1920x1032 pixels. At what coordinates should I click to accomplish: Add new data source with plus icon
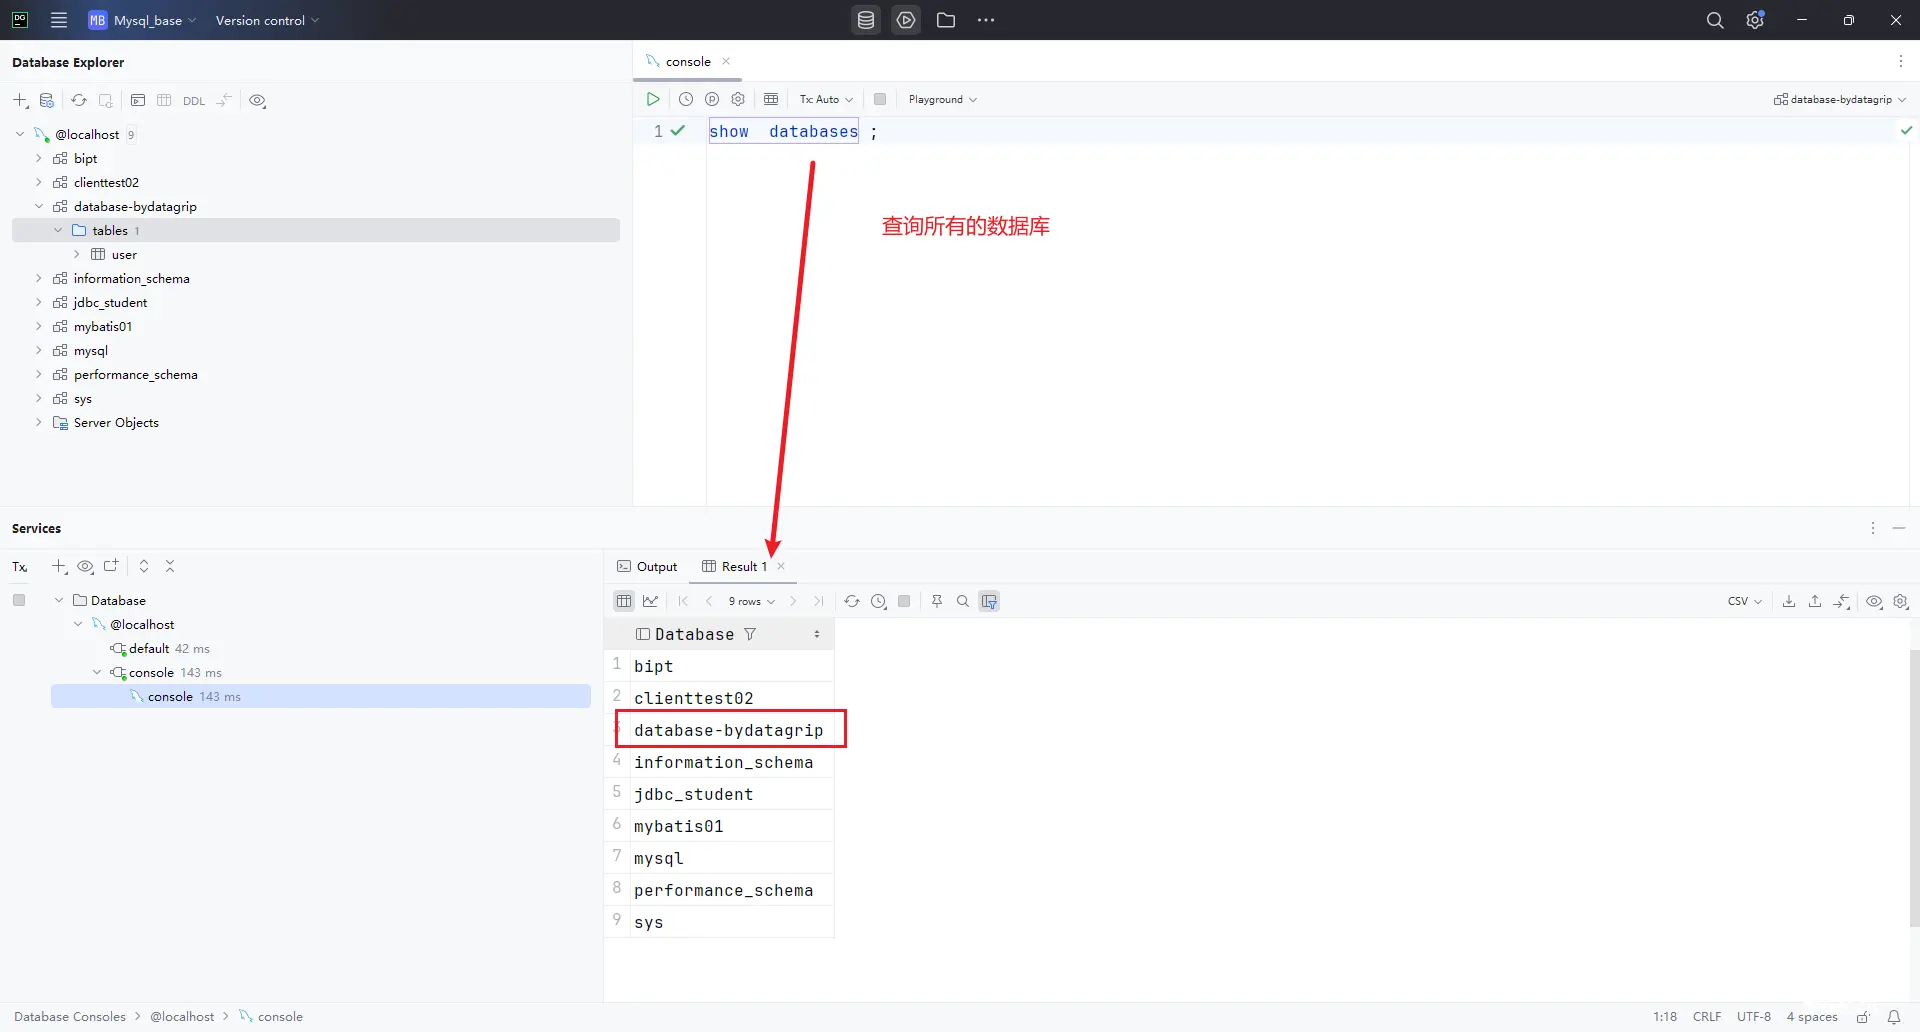(20, 100)
